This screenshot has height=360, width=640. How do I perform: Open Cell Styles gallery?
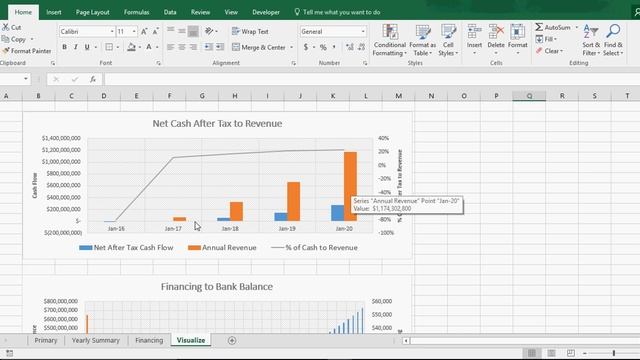pyautogui.click(x=448, y=40)
